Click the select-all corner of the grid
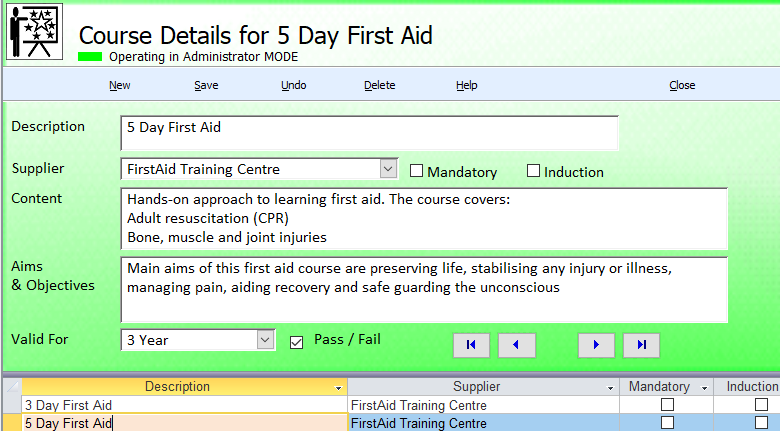Screen dimensions: 780x431 [x=12, y=387]
